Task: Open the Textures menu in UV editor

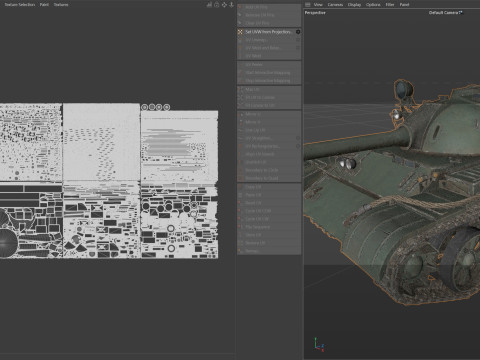Action: pos(61,5)
